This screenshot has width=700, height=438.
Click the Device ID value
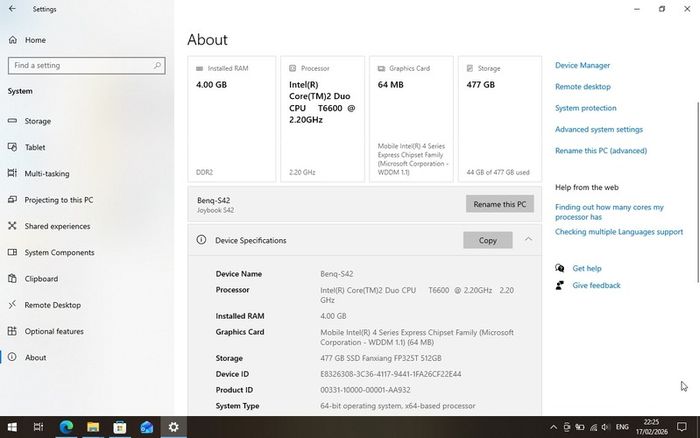coord(391,374)
